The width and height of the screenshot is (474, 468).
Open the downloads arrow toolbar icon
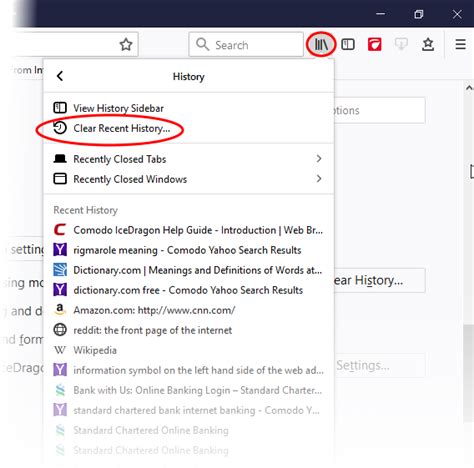[x=401, y=44]
